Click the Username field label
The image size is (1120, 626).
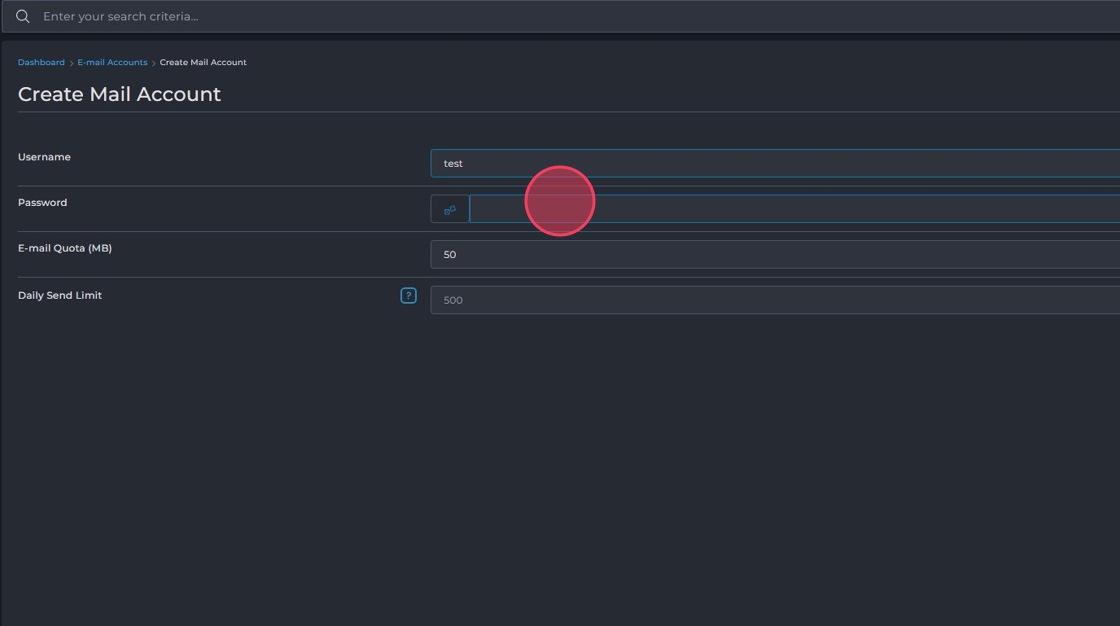[44, 157]
